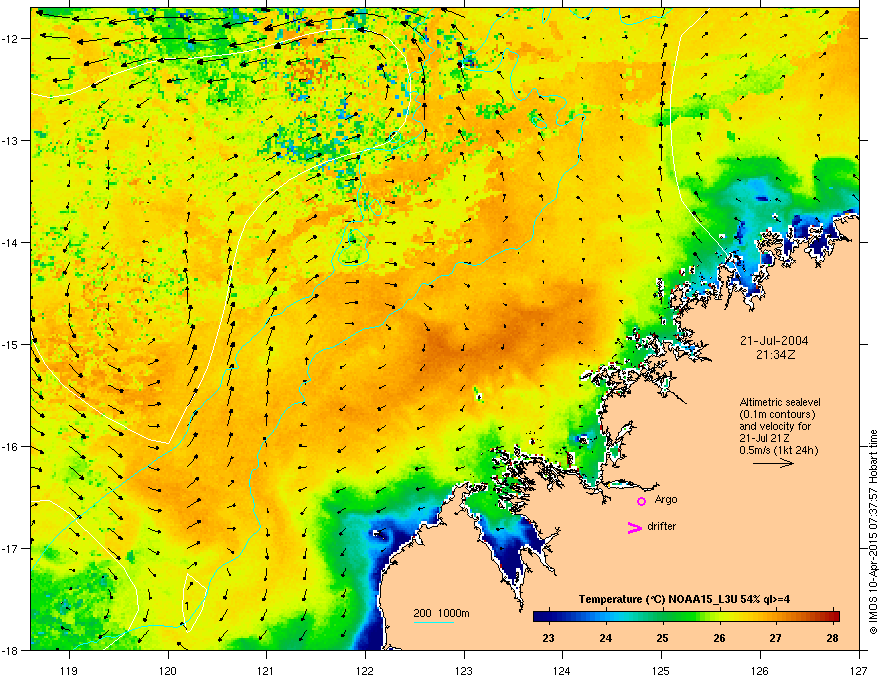Click latitude axis label -14
This screenshot has height=680, width=880.
point(9,243)
